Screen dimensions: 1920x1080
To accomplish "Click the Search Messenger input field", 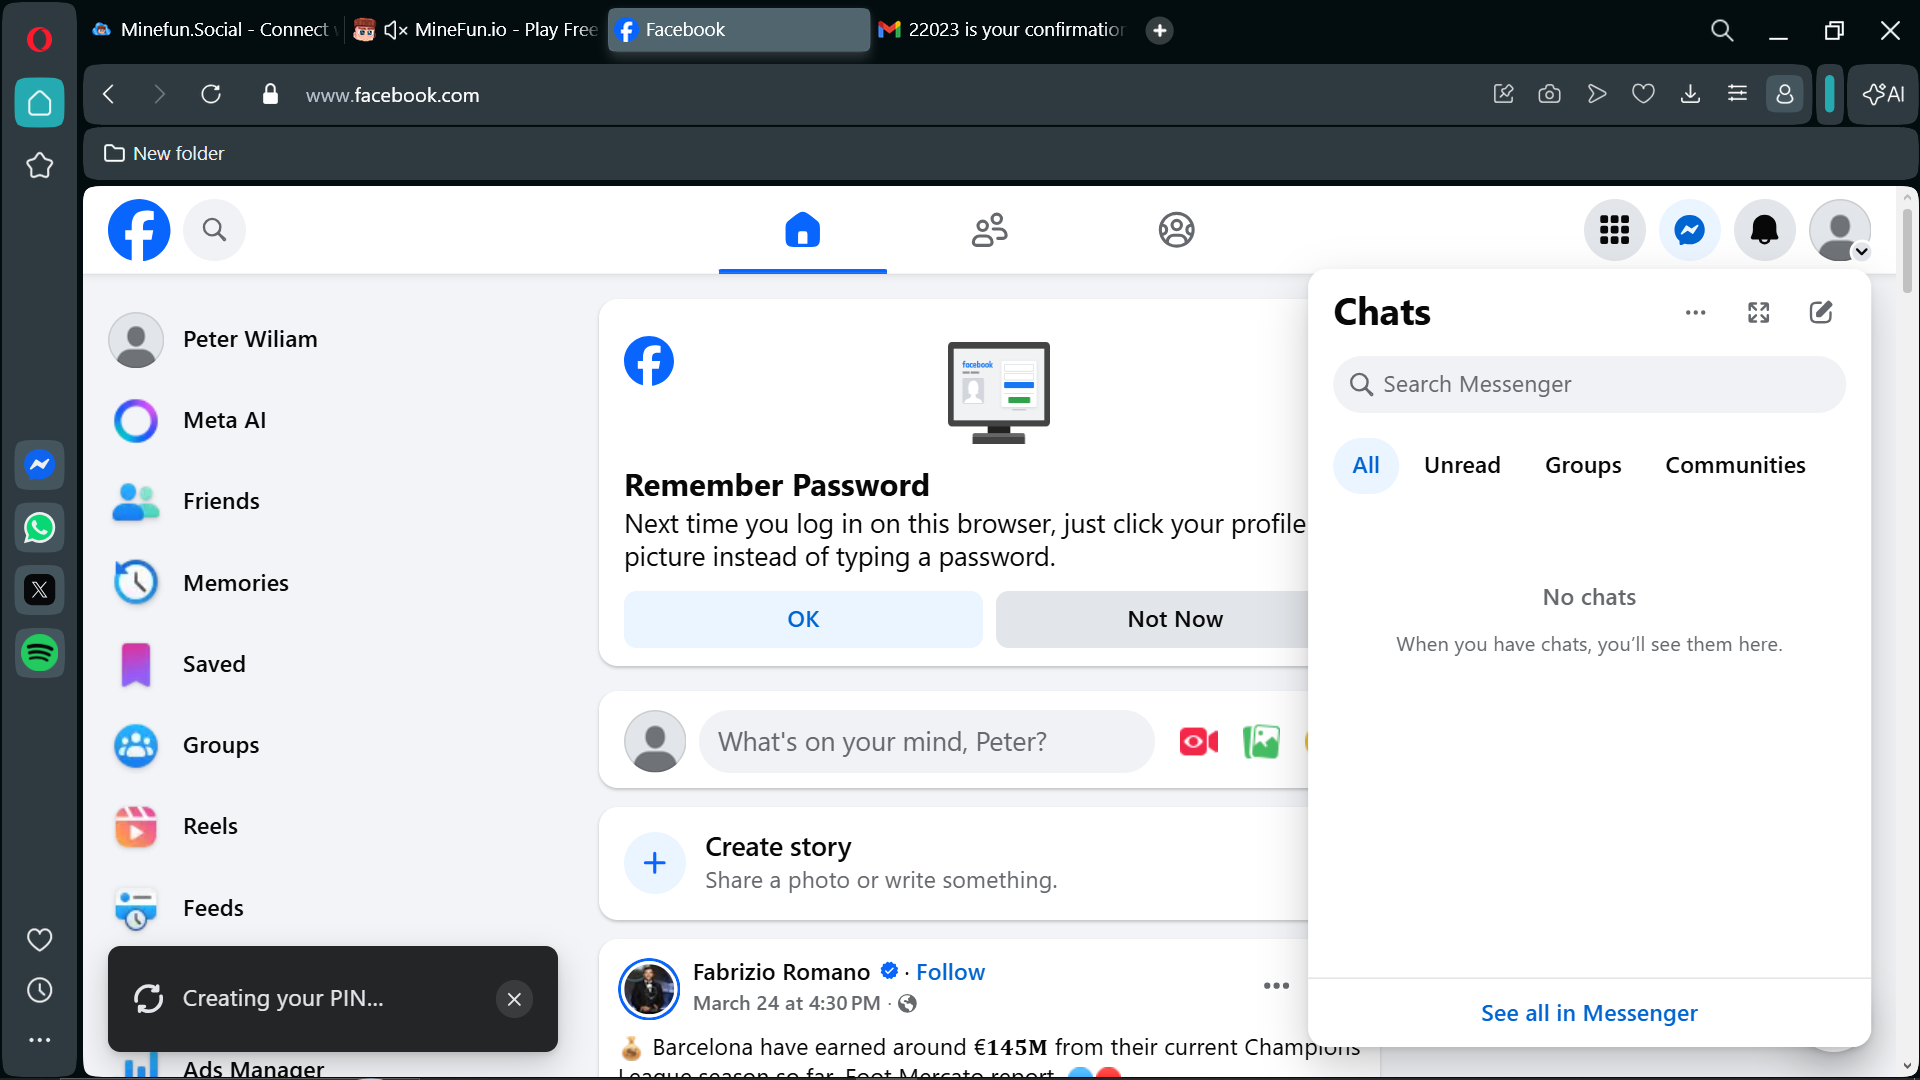I will click(1589, 385).
